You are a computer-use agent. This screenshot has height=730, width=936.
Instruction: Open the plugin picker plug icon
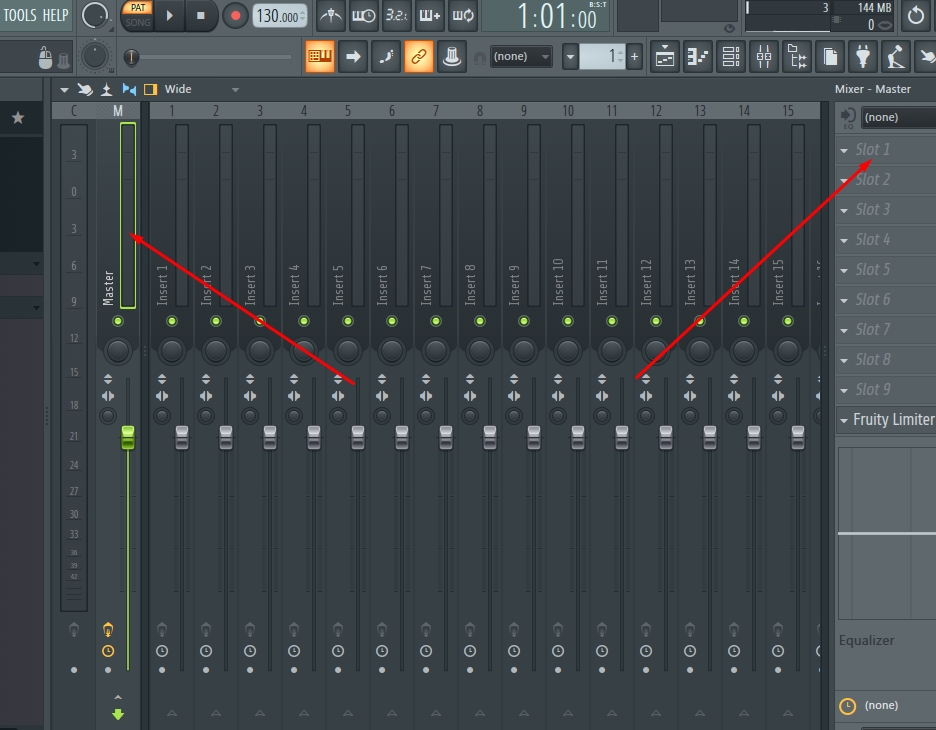pos(863,57)
